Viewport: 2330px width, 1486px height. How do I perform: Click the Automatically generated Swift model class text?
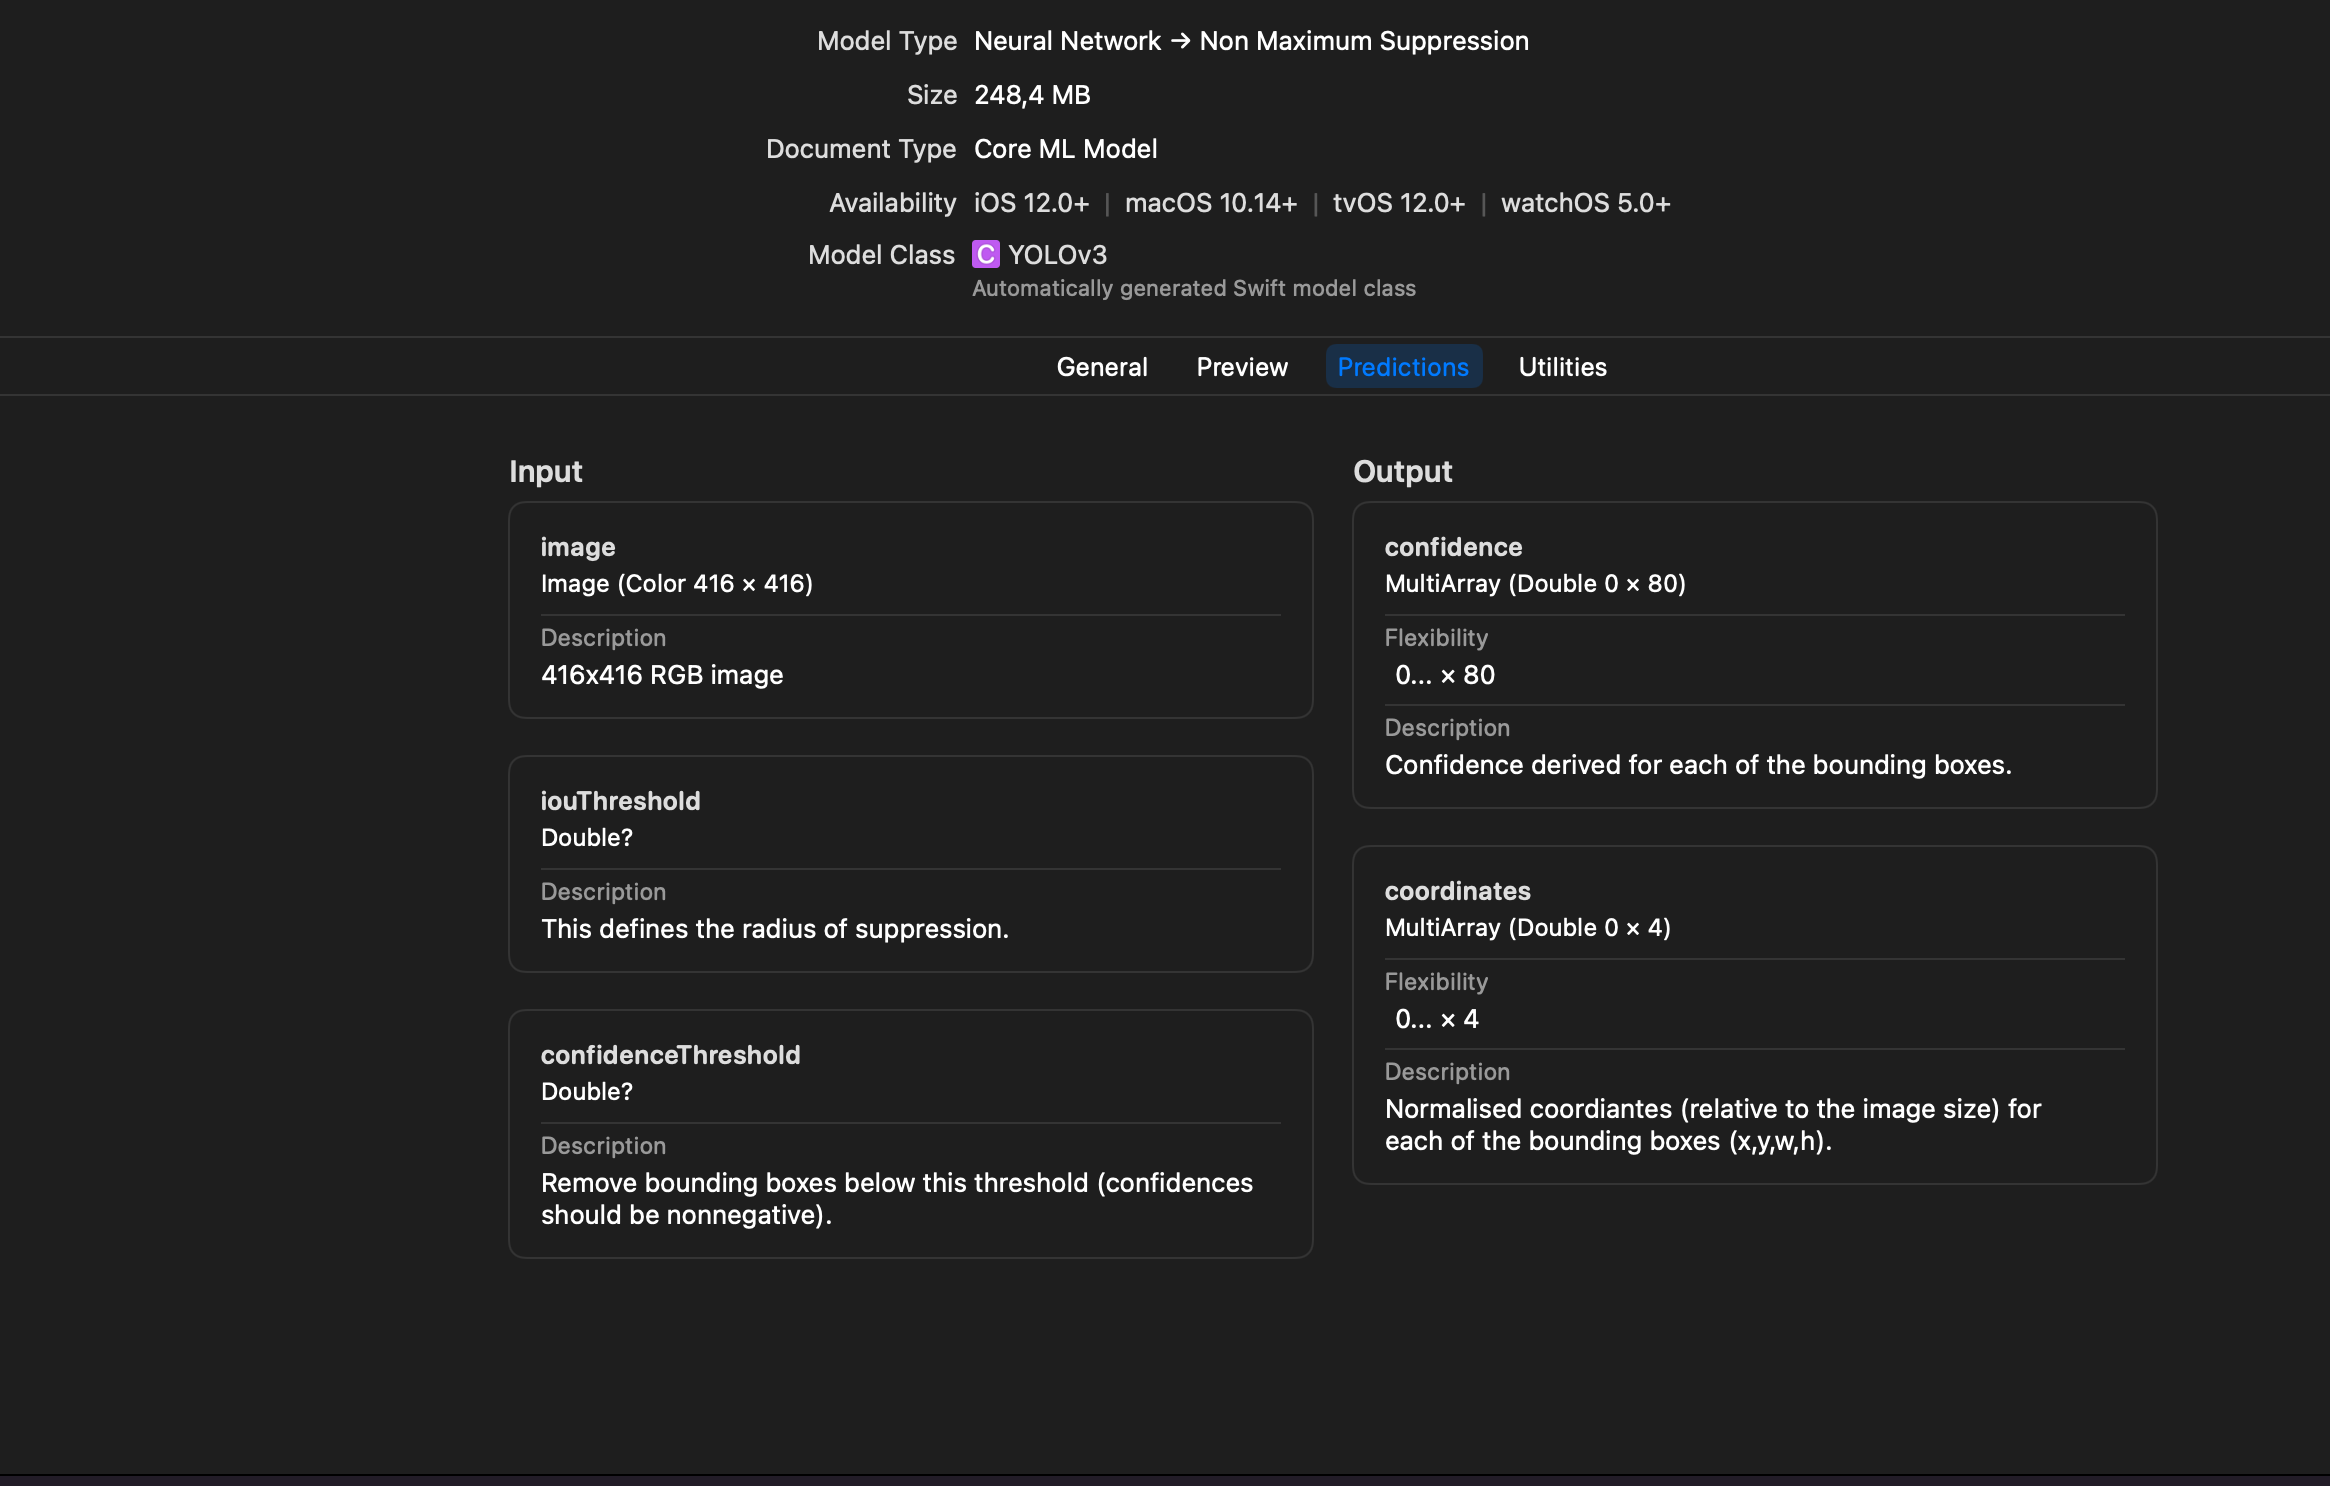pyautogui.click(x=1193, y=288)
